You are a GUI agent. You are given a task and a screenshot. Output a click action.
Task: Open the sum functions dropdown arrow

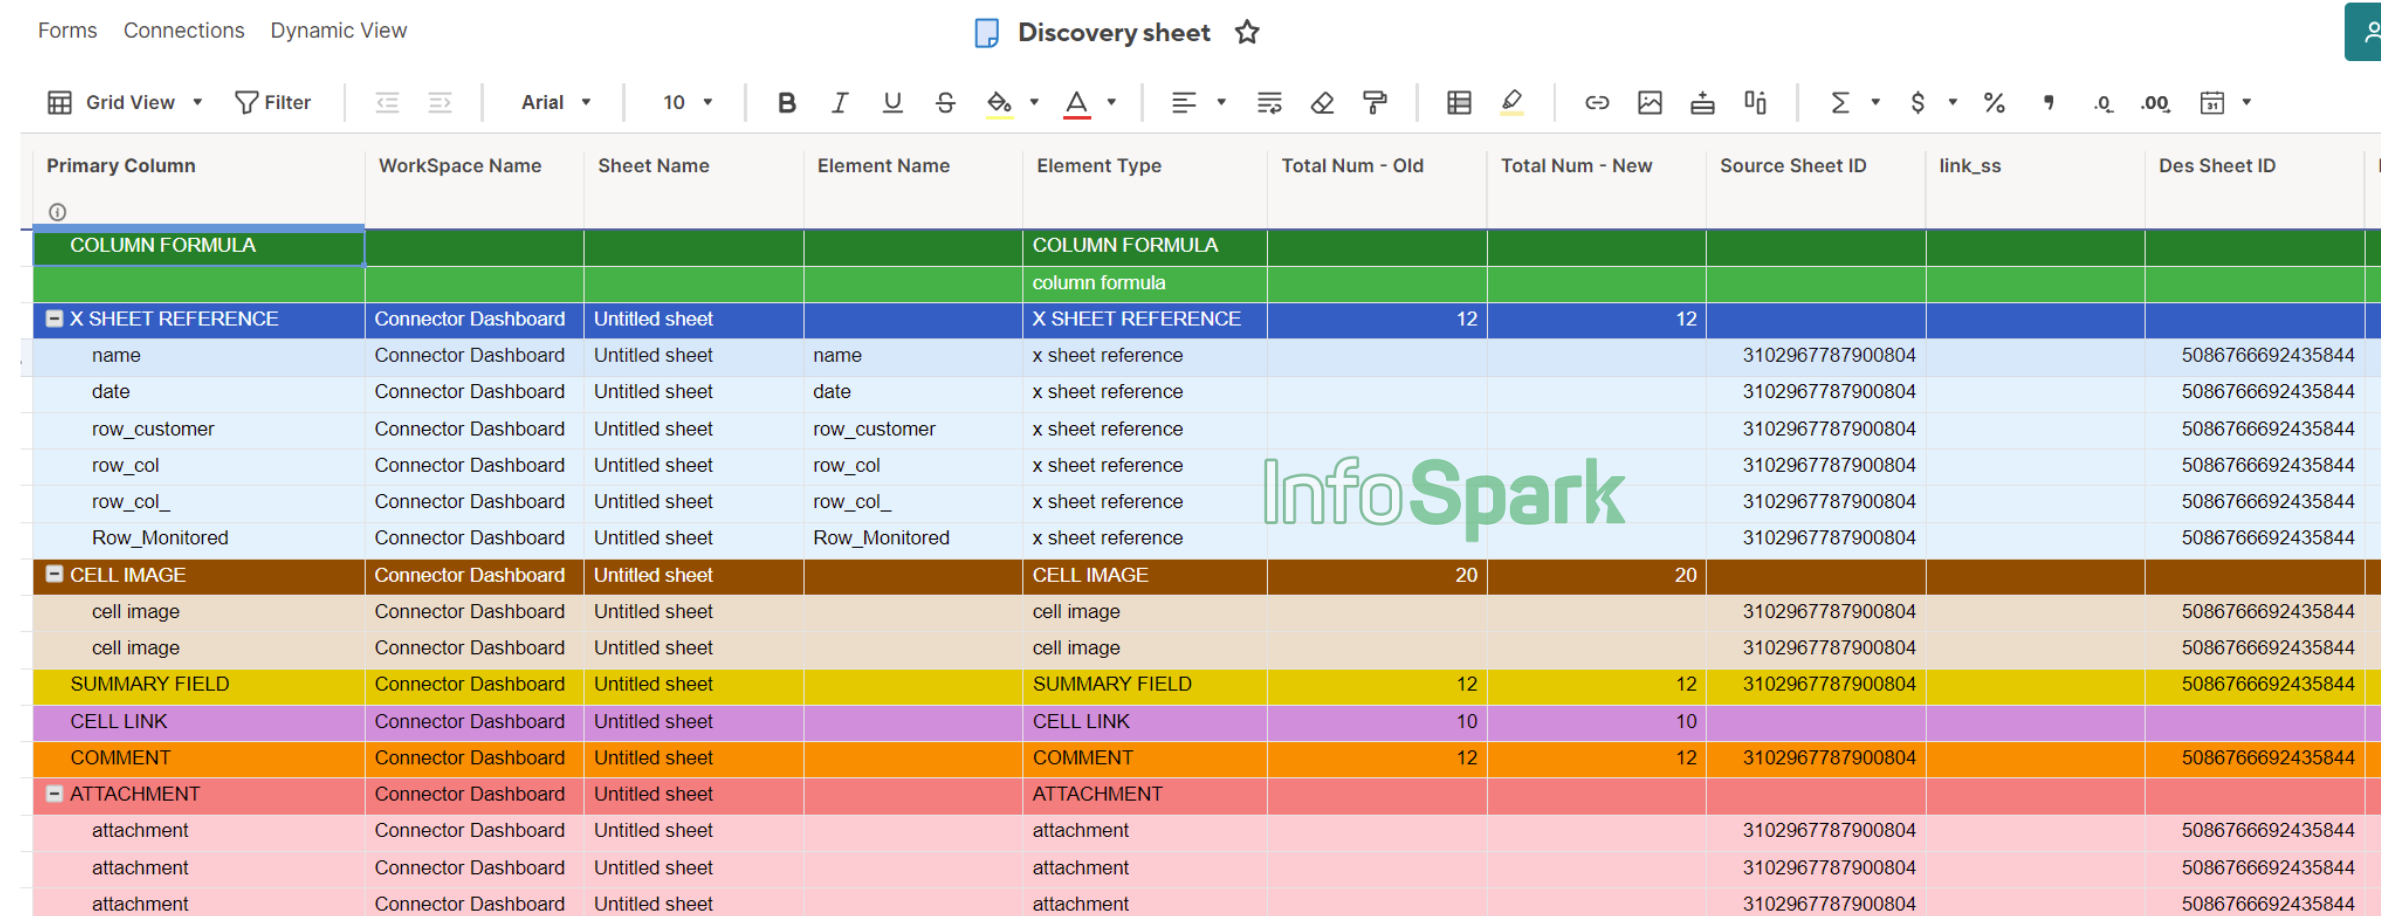pos(1875,103)
